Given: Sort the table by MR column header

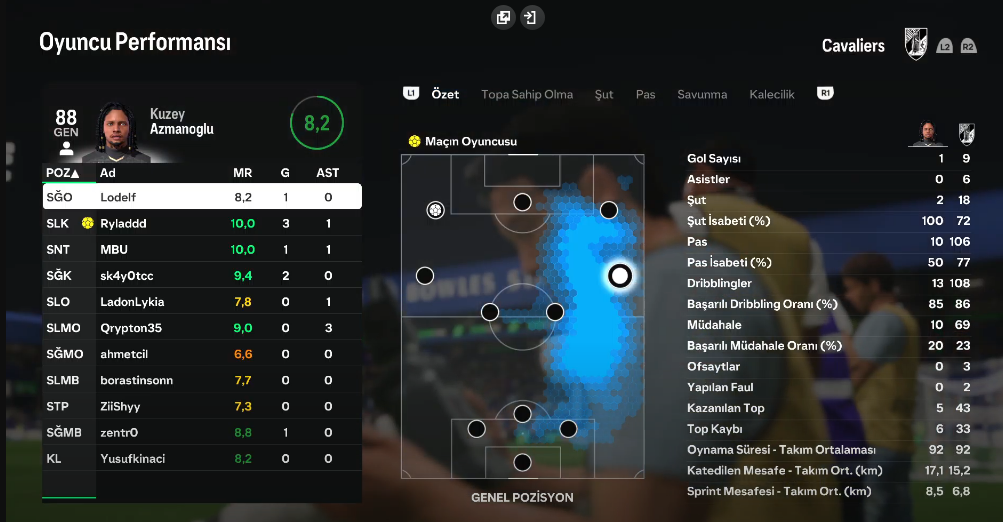Looking at the screenshot, I should (242, 173).
